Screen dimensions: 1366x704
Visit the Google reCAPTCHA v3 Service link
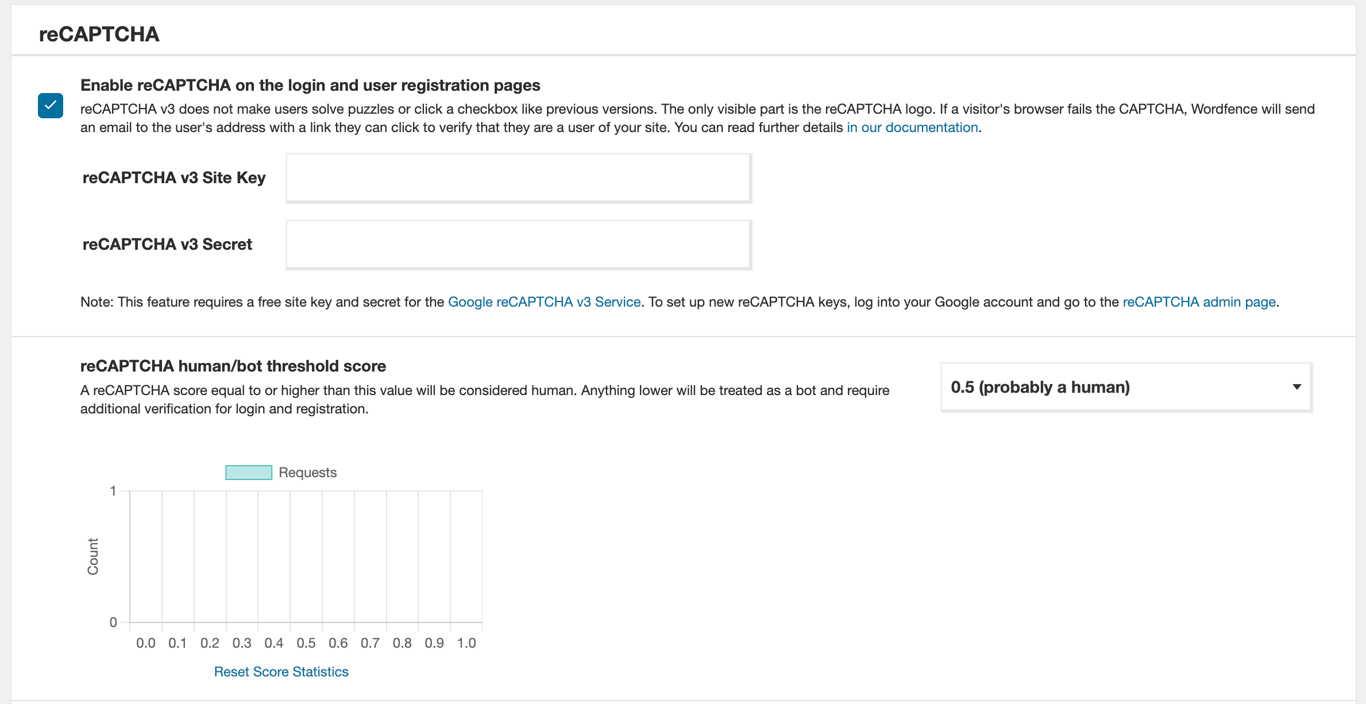click(545, 301)
